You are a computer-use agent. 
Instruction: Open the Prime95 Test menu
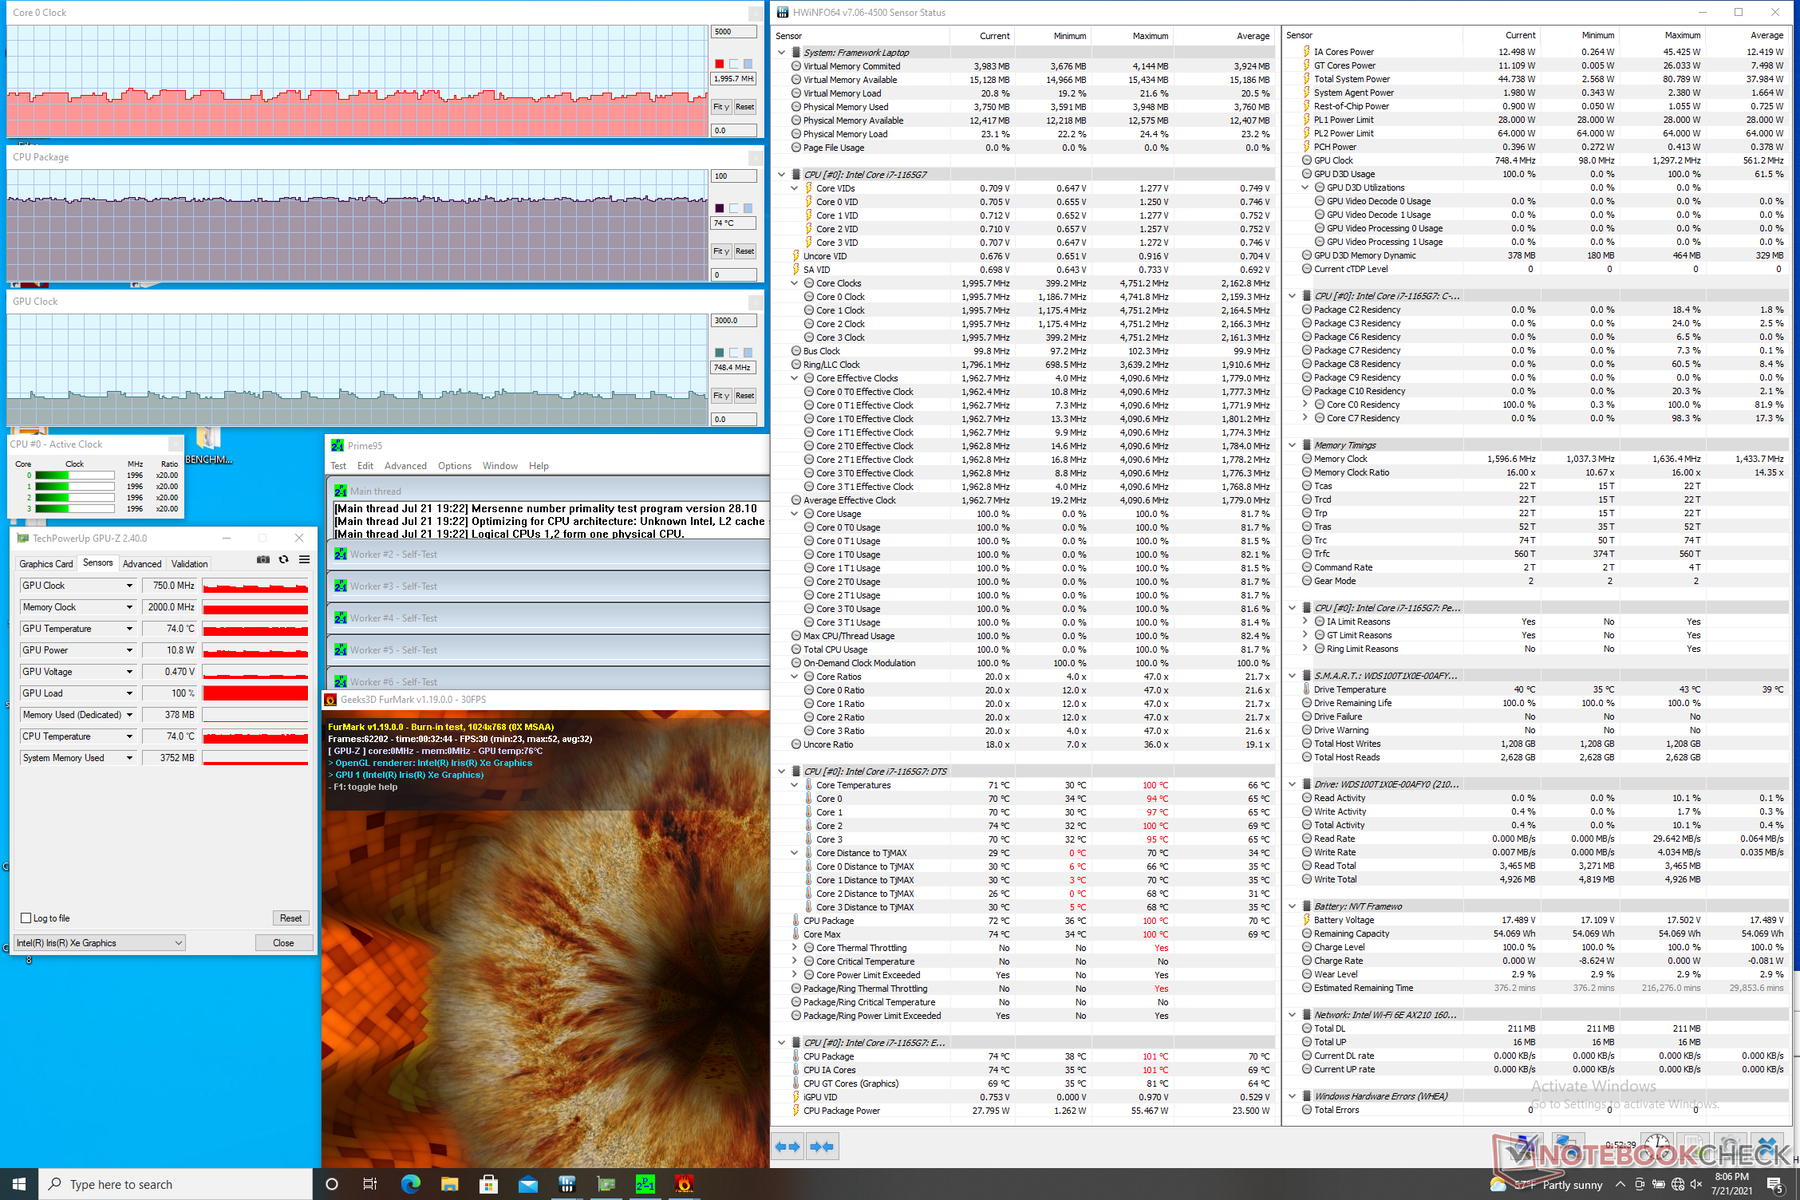pyautogui.click(x=339, y=466)
